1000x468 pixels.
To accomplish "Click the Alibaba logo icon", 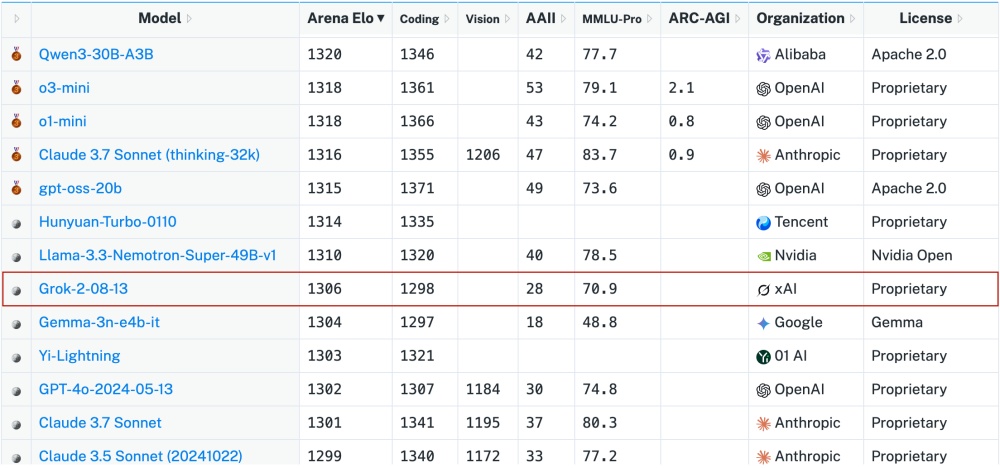I will (764, 55).
